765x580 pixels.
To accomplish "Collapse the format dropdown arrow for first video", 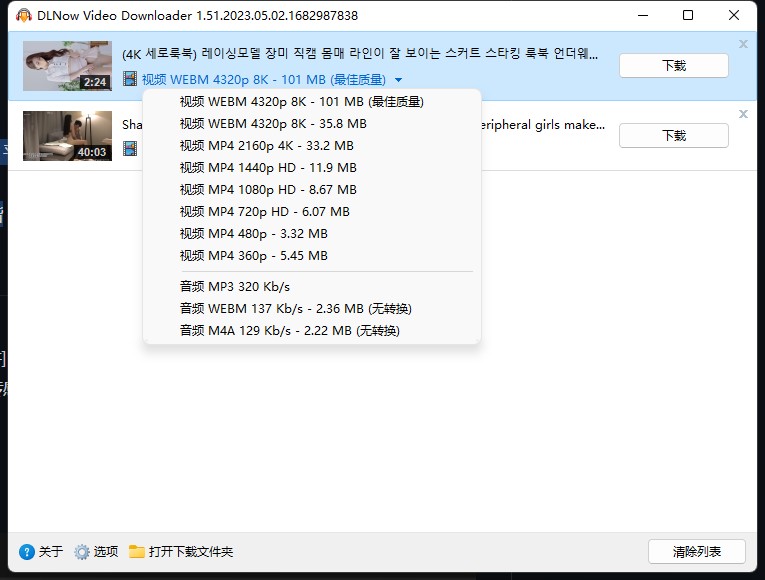I will pyautogui.click(x=399, y=80).
